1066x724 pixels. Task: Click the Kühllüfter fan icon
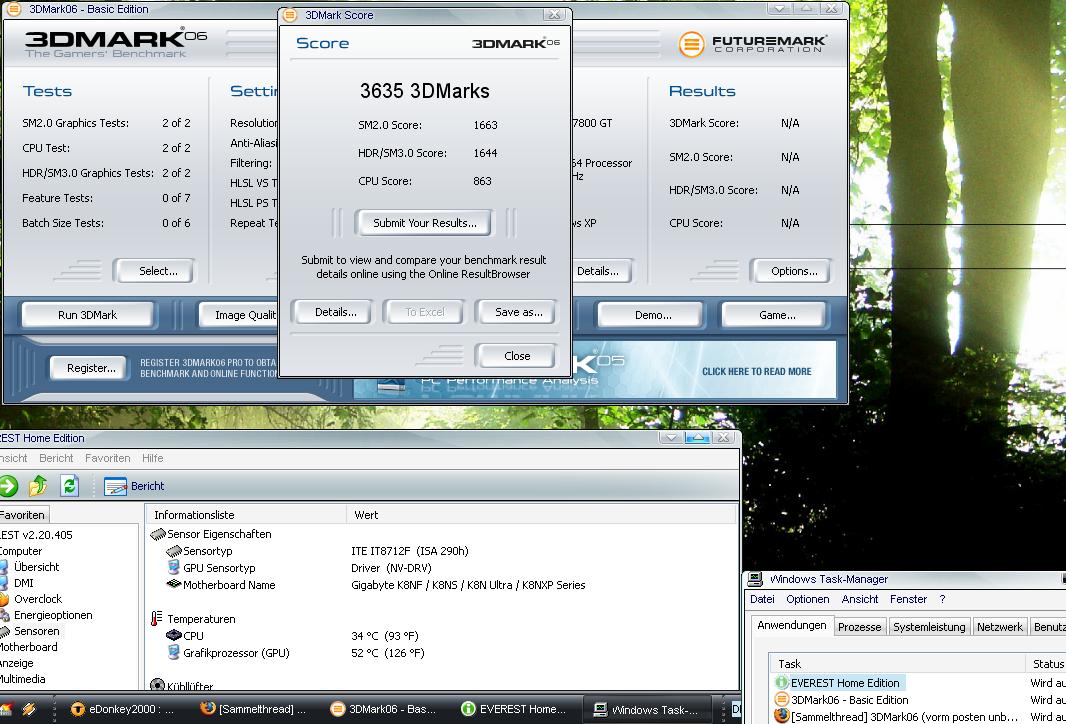[158, 685]
